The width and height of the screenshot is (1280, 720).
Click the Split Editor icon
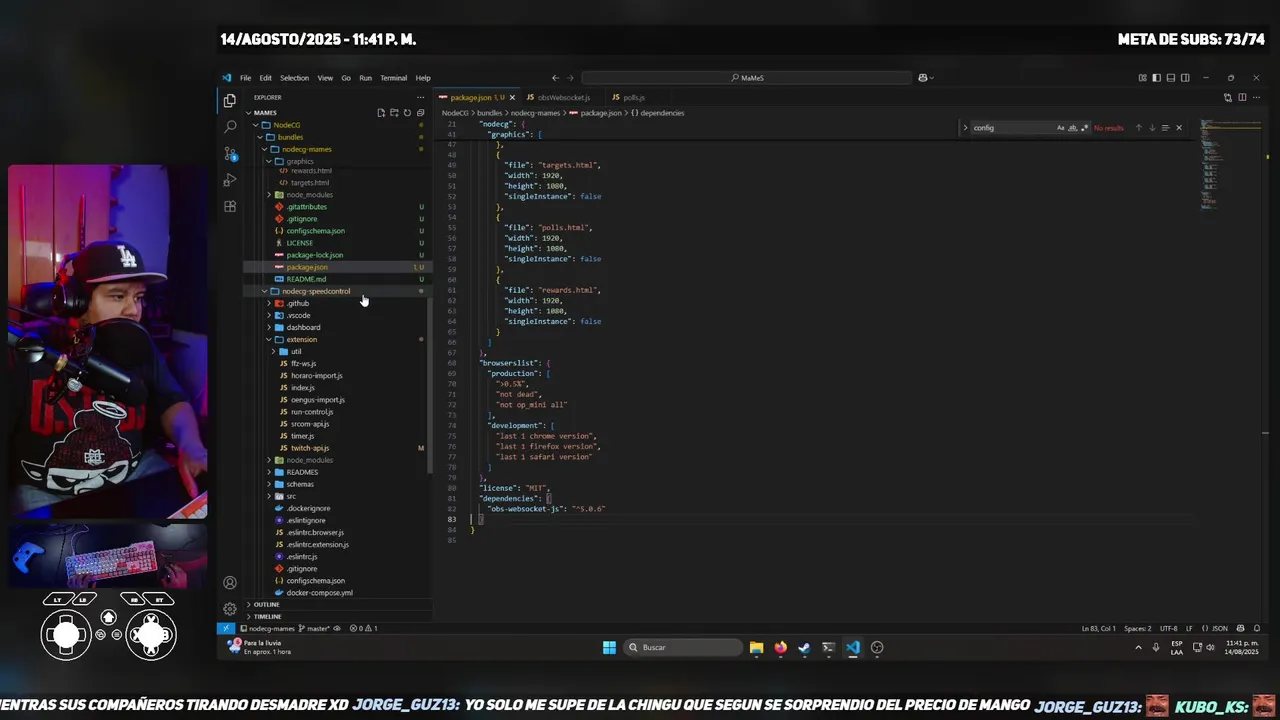(x=1242, y=97)
